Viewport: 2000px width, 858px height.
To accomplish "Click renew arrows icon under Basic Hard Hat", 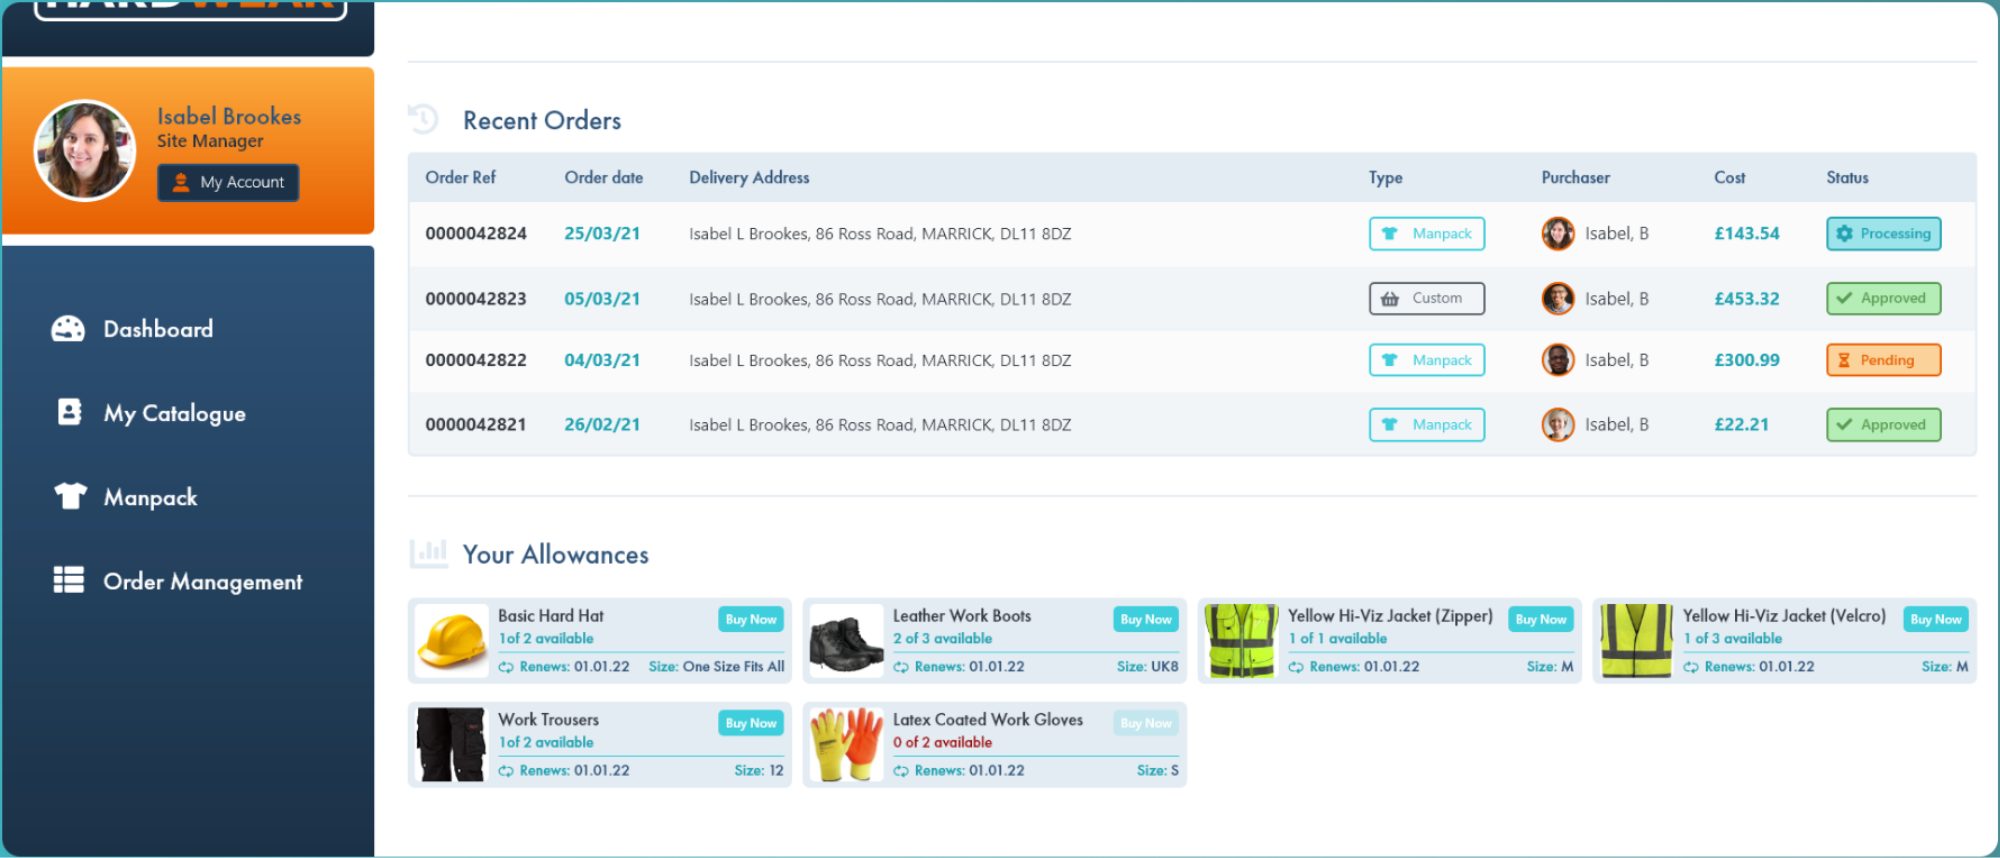I will 506,667.
